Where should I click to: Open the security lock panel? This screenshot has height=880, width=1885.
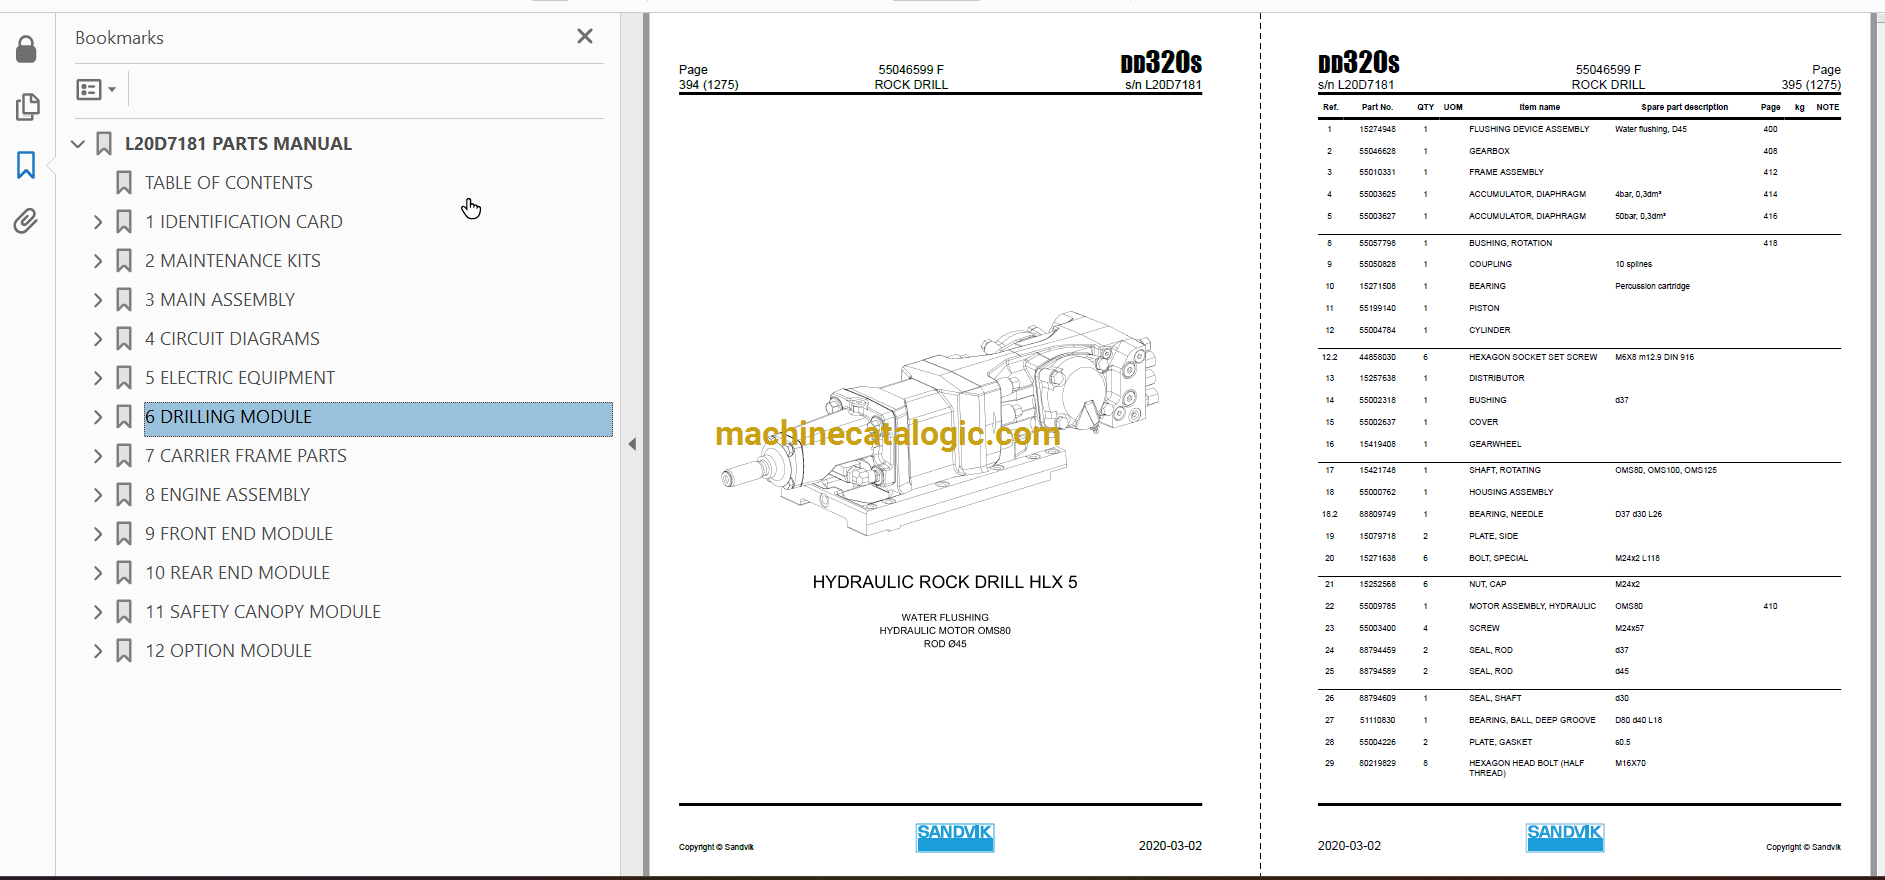[27, 49]
